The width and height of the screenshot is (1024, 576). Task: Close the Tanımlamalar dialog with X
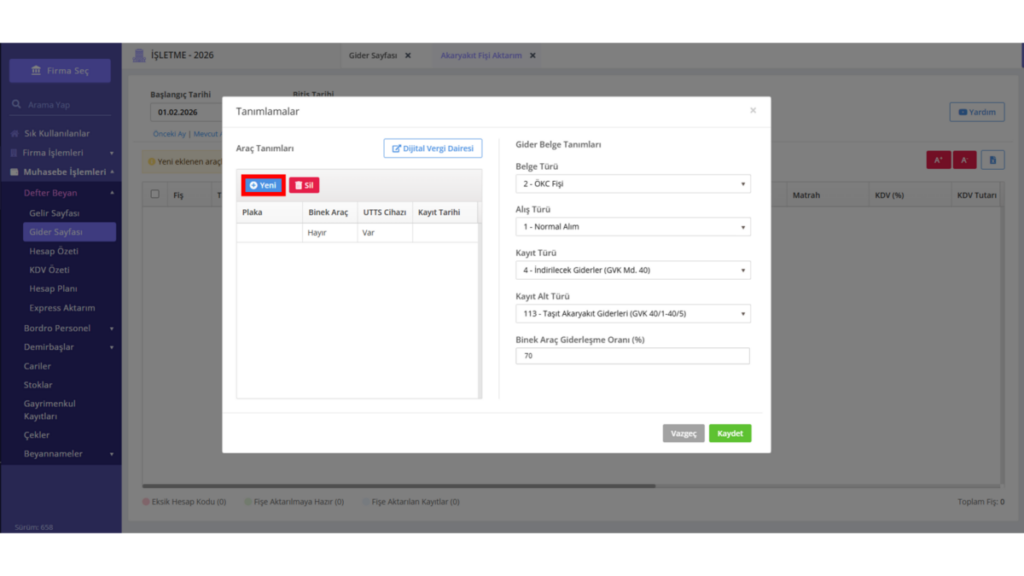tap(753, 110)
